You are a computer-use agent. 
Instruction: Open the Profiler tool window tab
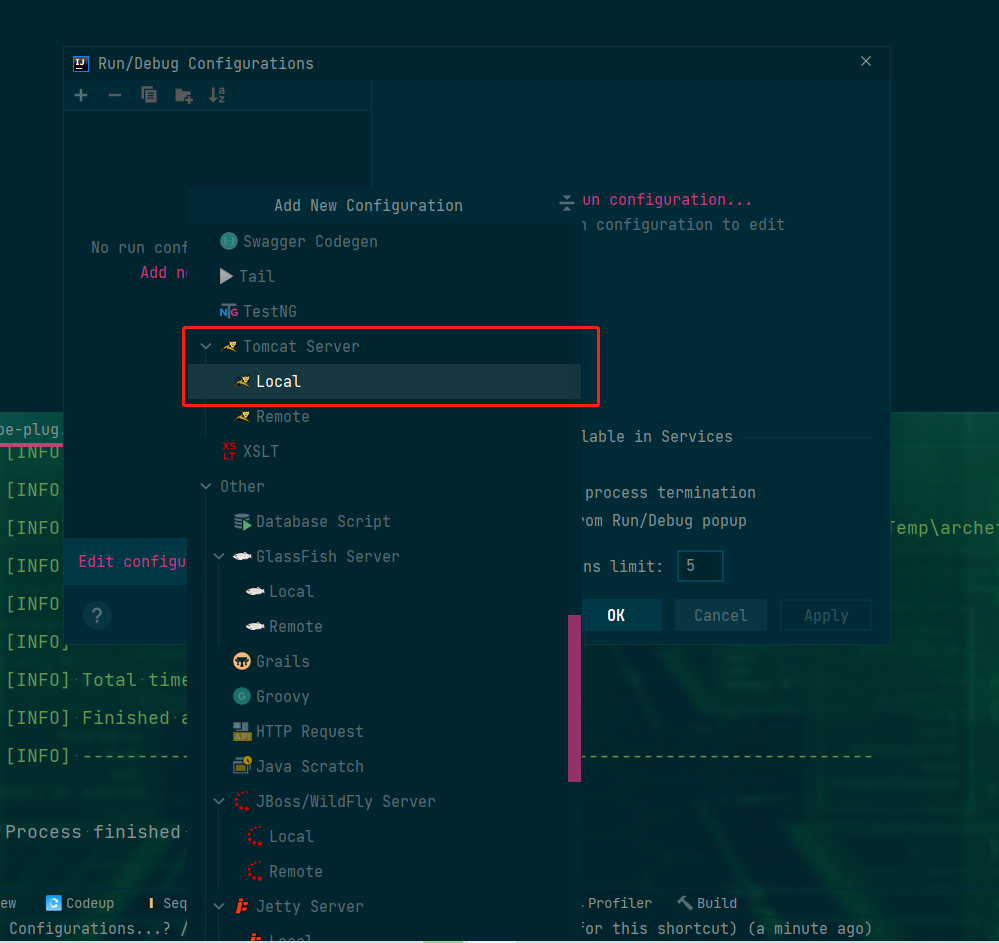tap(619, 903)
